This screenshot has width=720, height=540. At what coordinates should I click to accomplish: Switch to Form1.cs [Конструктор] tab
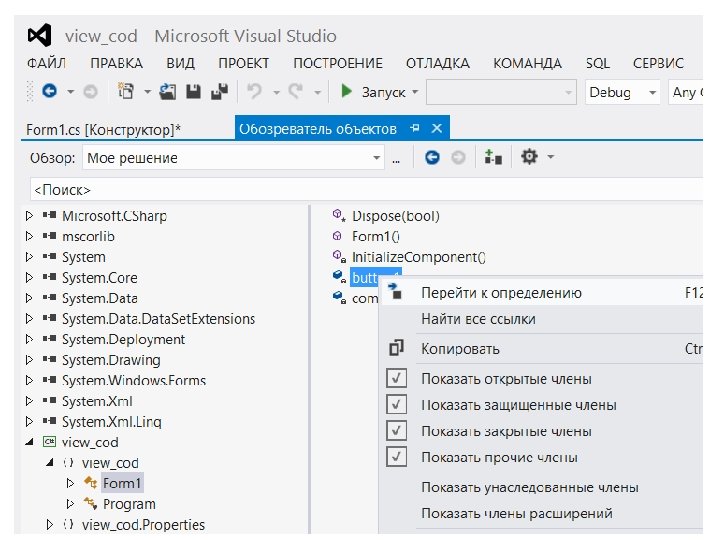[x=103, y=129]
